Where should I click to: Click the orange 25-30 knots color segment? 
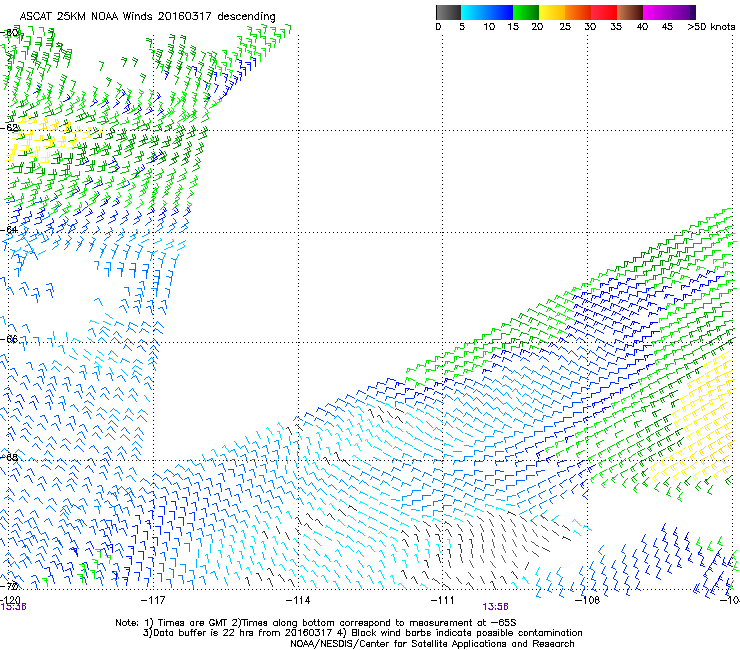(578, 12)
